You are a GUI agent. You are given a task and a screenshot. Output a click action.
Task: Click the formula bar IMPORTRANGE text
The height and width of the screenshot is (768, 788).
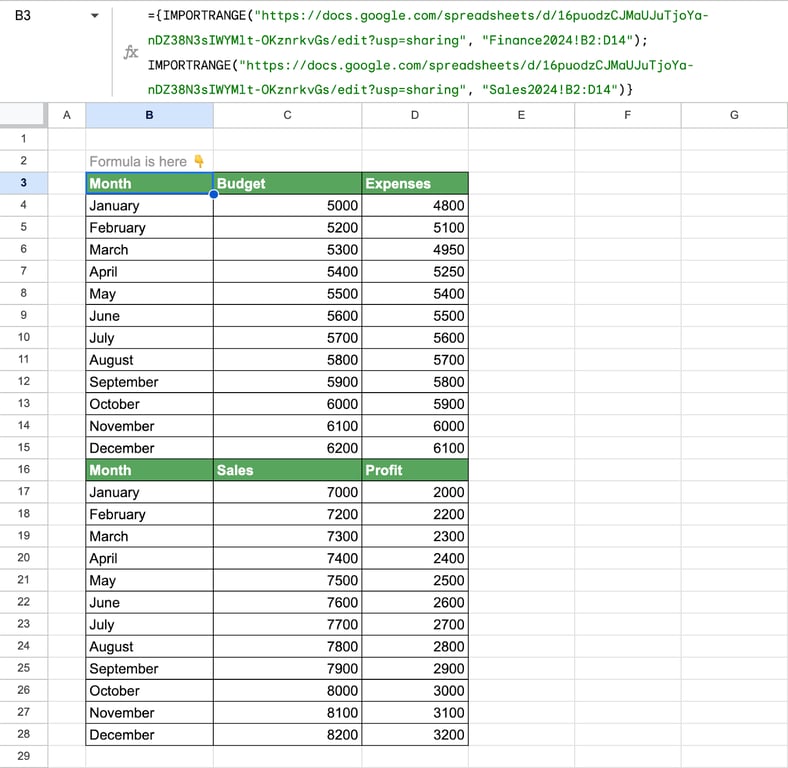(428, 52)
